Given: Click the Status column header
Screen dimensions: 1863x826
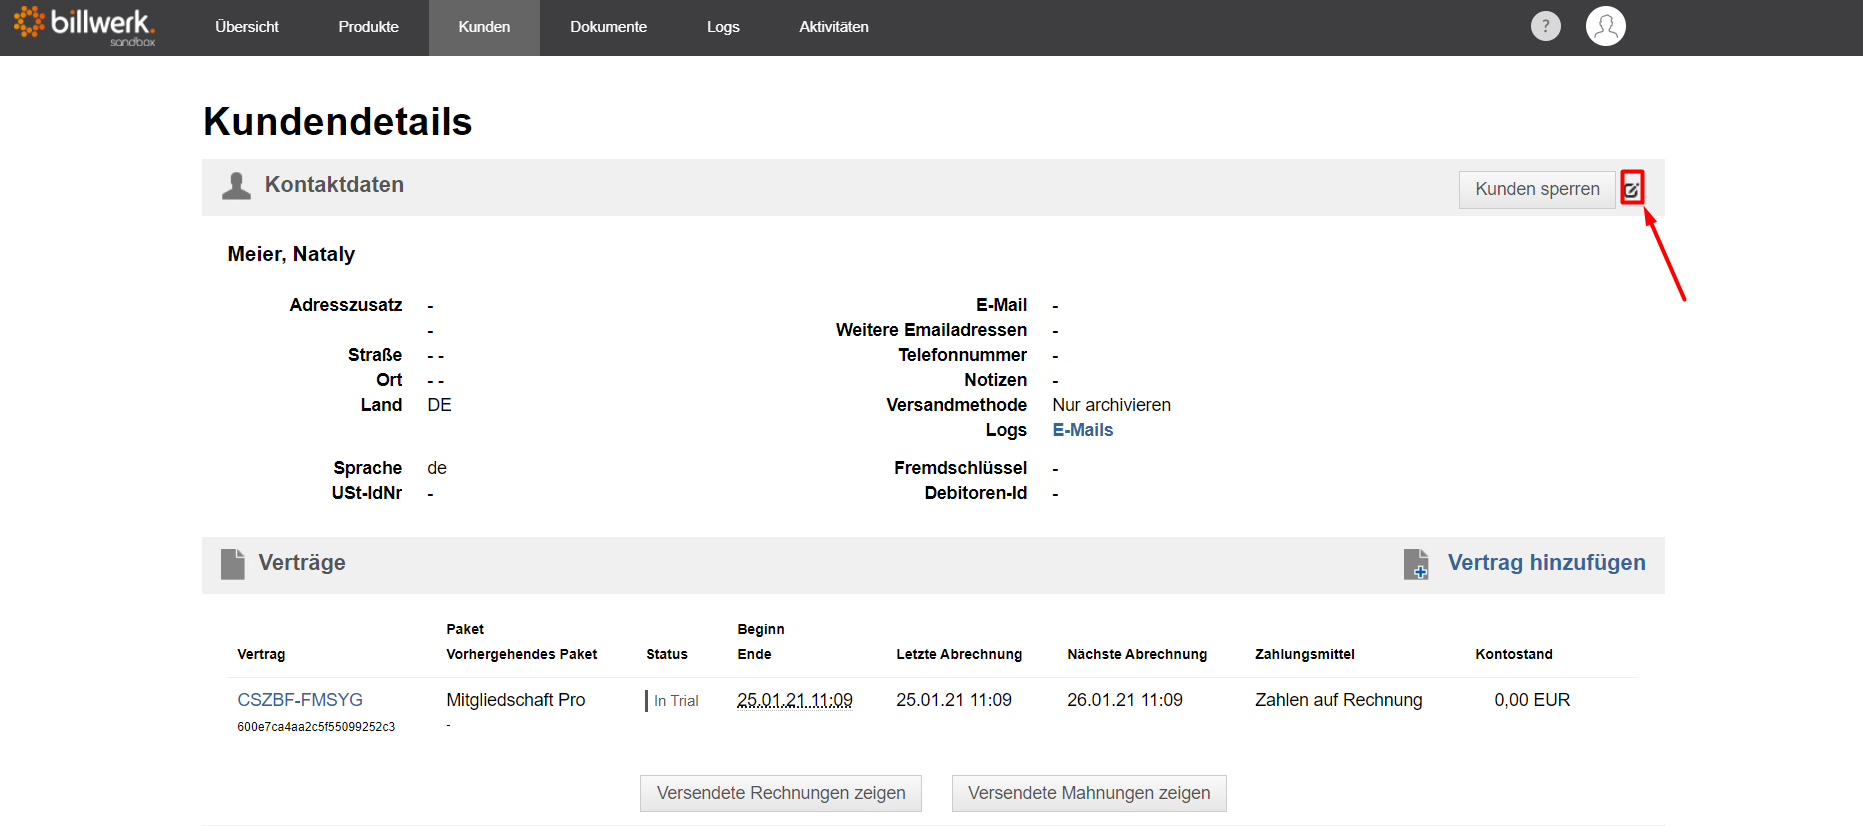Looking at the screenshot, I should coord(667,654).
